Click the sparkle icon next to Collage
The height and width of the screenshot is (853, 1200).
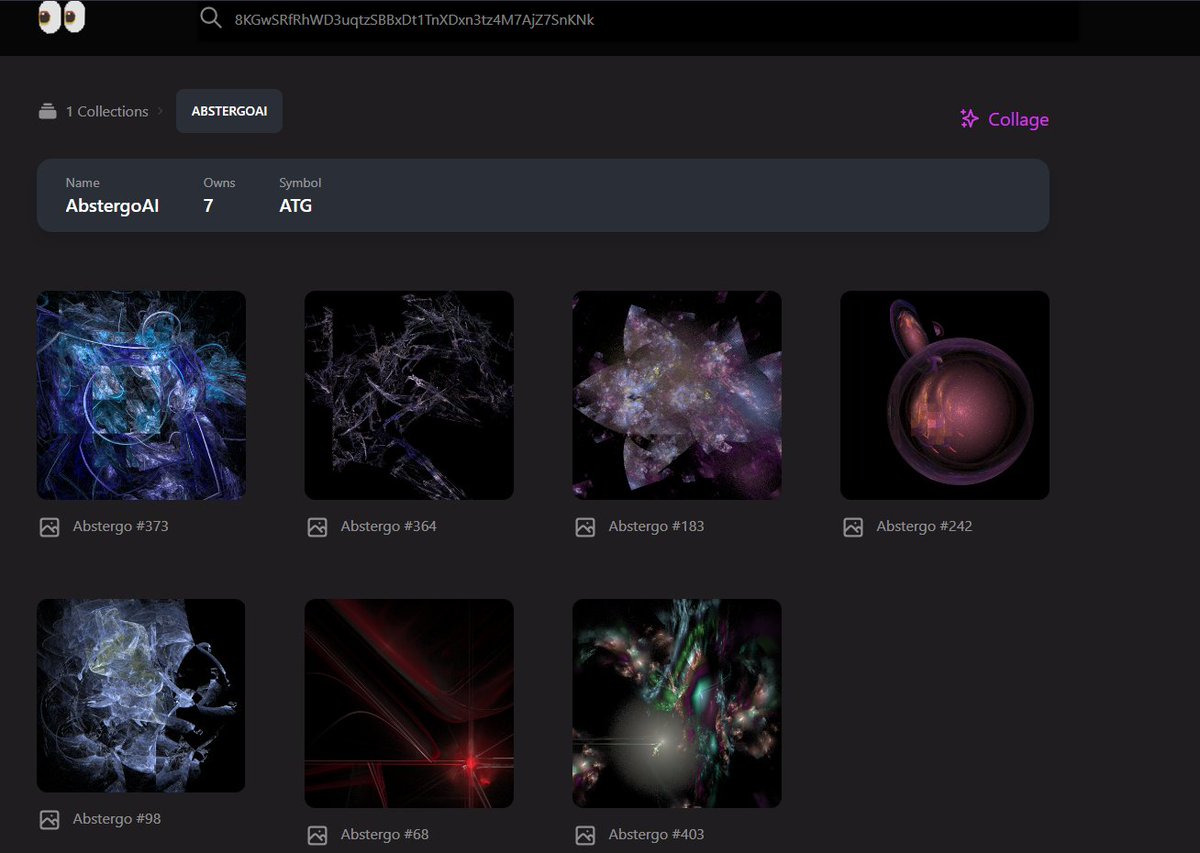point(968,118)
